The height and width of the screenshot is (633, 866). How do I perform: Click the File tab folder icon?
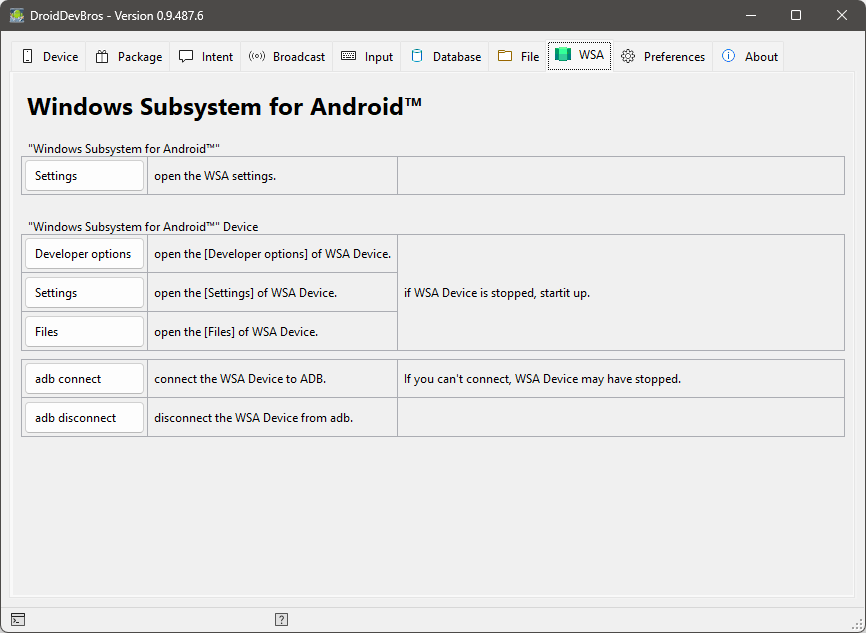point(505,57)
